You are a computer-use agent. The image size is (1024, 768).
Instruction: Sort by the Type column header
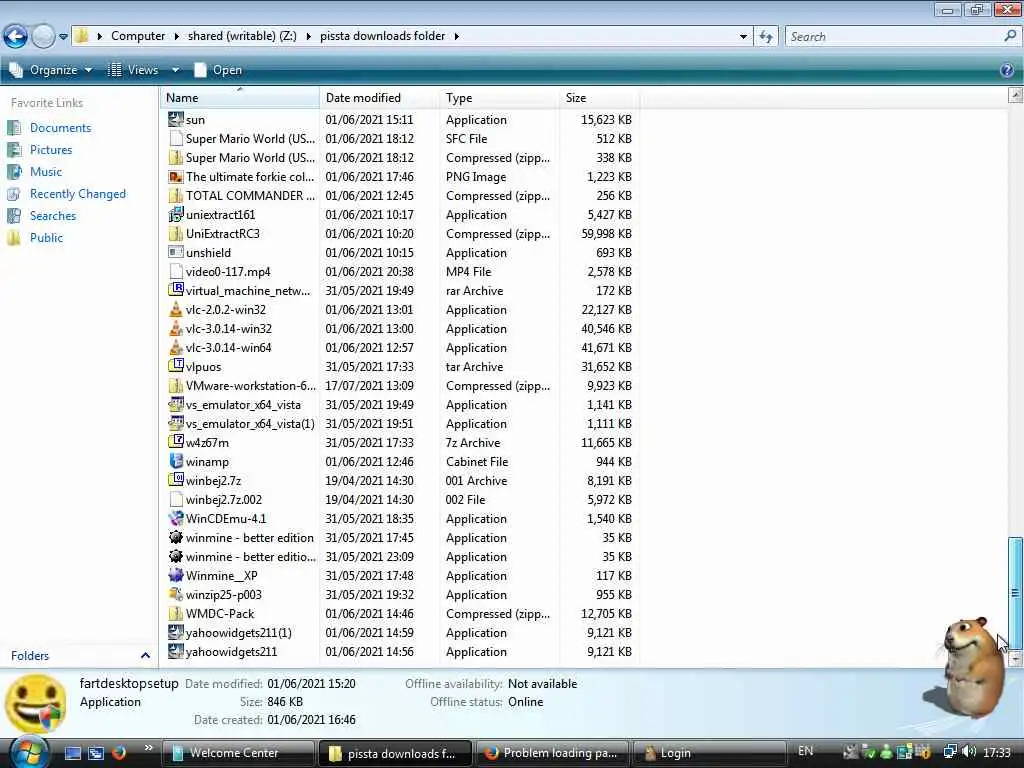click(499, 98)
